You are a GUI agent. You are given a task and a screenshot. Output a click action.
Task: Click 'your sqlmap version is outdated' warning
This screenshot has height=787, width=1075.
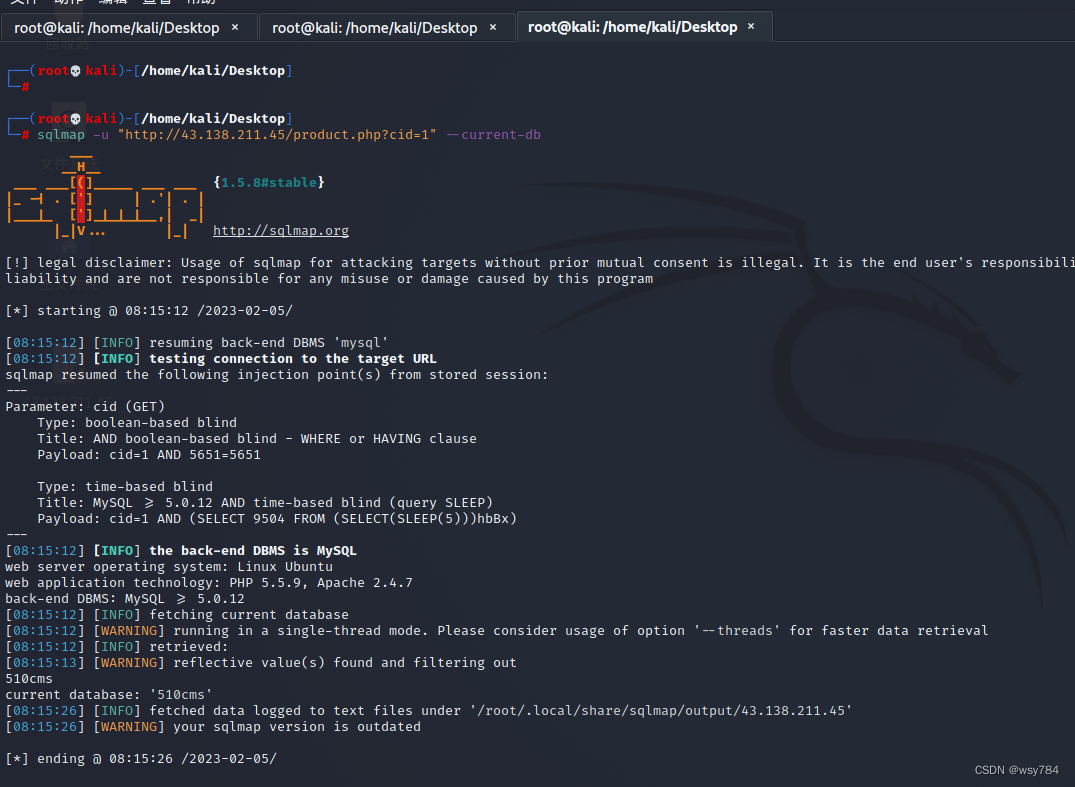tap(213, 727)
